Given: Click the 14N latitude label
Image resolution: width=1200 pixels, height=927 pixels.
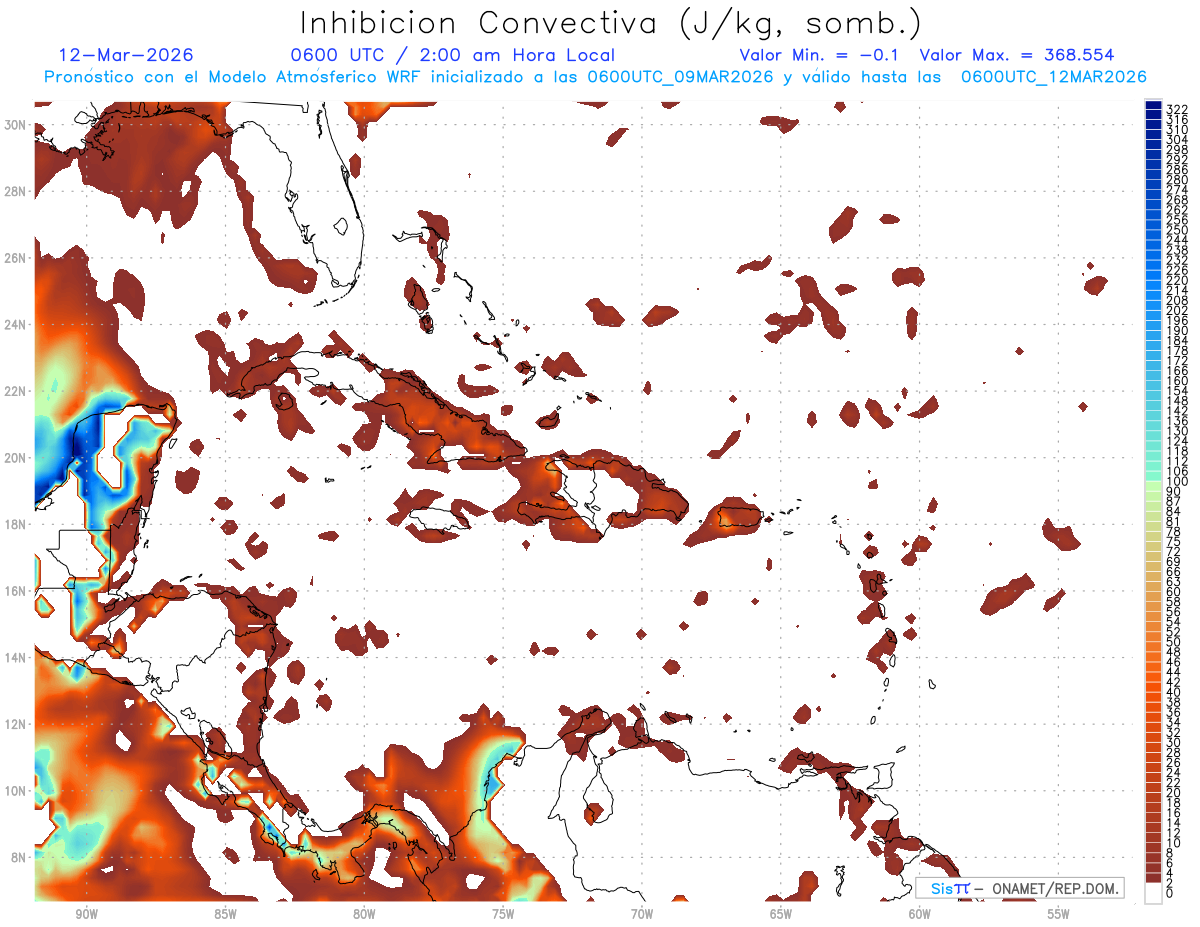Looking at the screenshot, I should pyautogui.click(x=15, y=657).
